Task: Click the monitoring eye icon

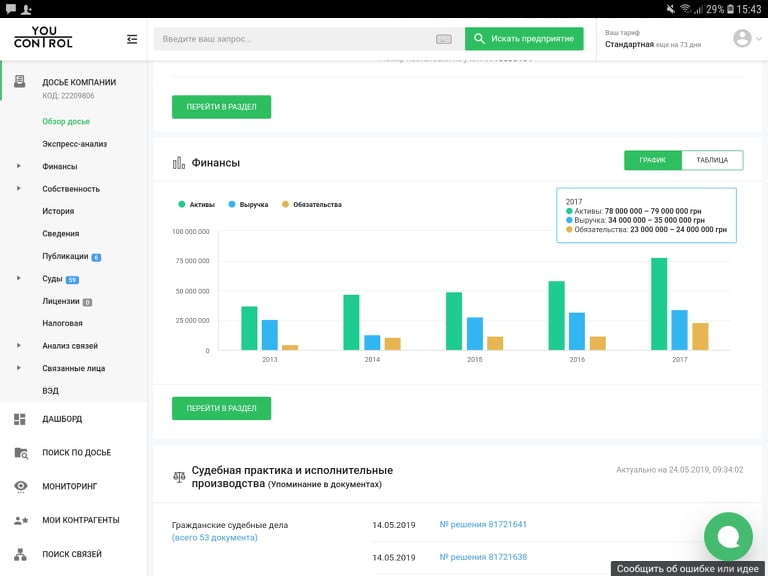Action: point(21,486)
